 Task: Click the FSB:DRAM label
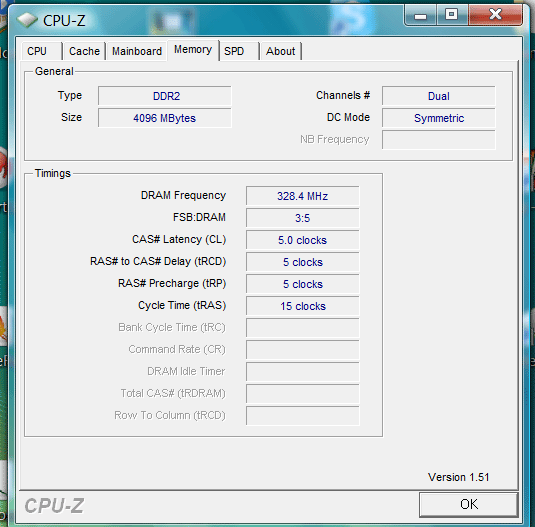(199, 217)
